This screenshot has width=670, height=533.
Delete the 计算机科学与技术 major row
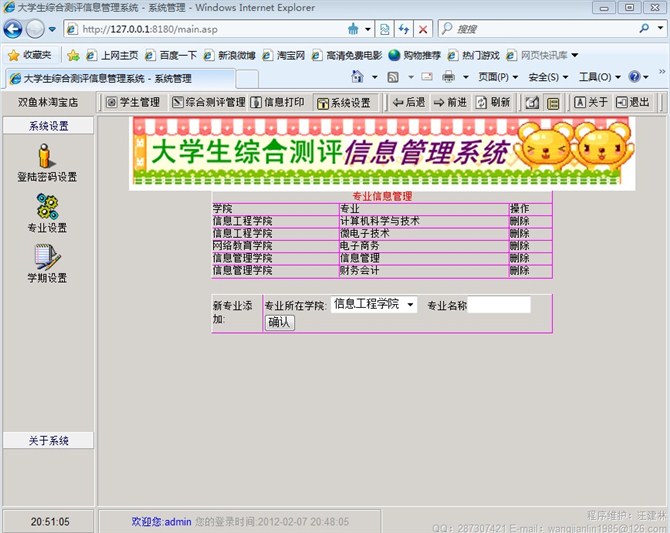tap(519, 221)
